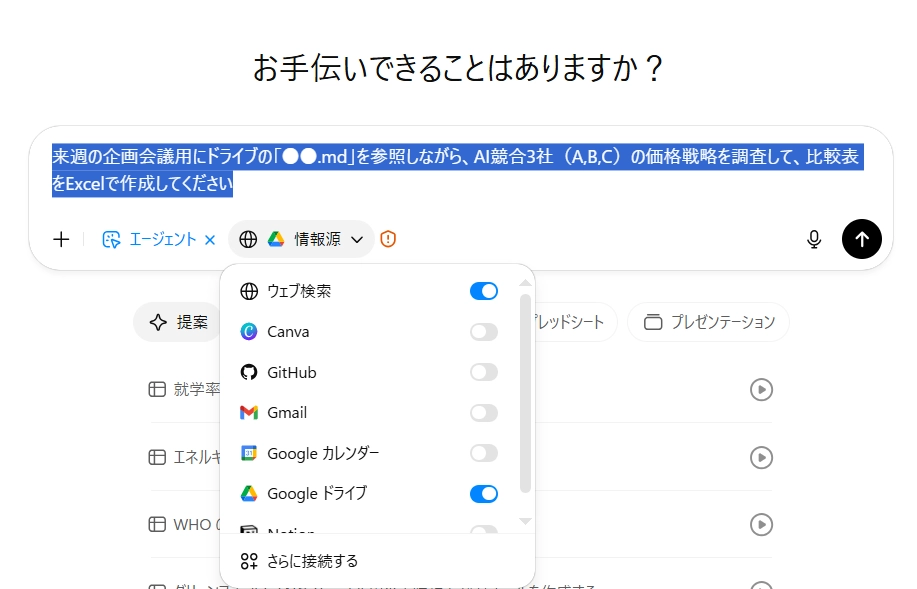Click the Gmail logo icon

pyautogui.click(x=249, y=413)
